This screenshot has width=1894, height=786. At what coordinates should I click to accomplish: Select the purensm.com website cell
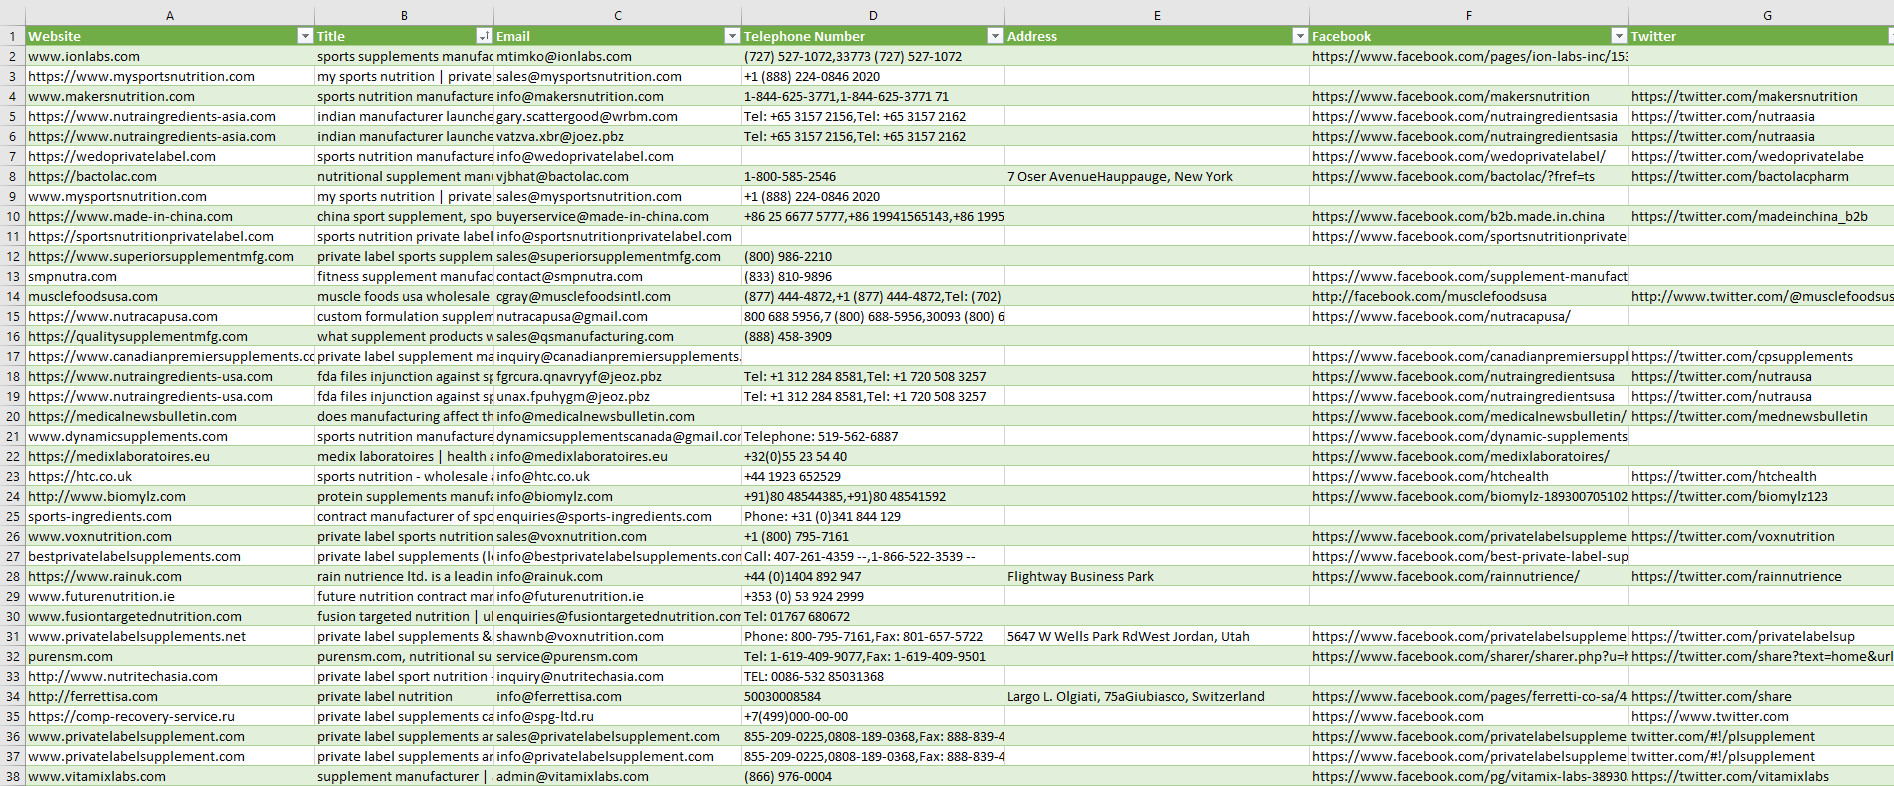click(x=170, y=656)
